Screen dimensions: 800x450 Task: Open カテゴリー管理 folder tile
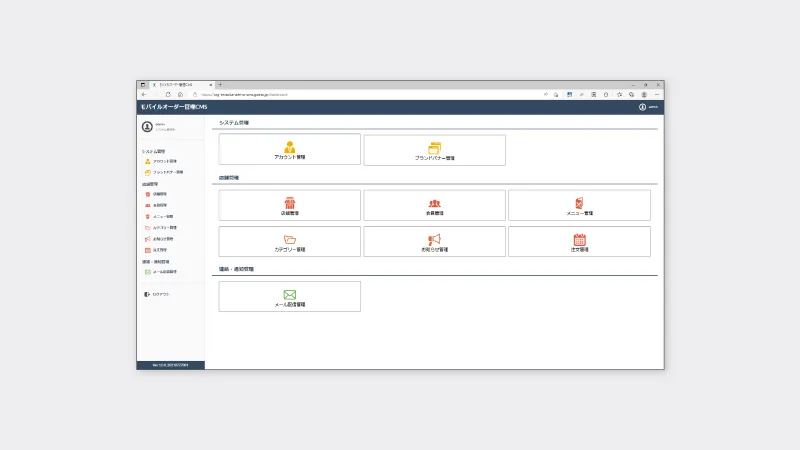[289, 242]
